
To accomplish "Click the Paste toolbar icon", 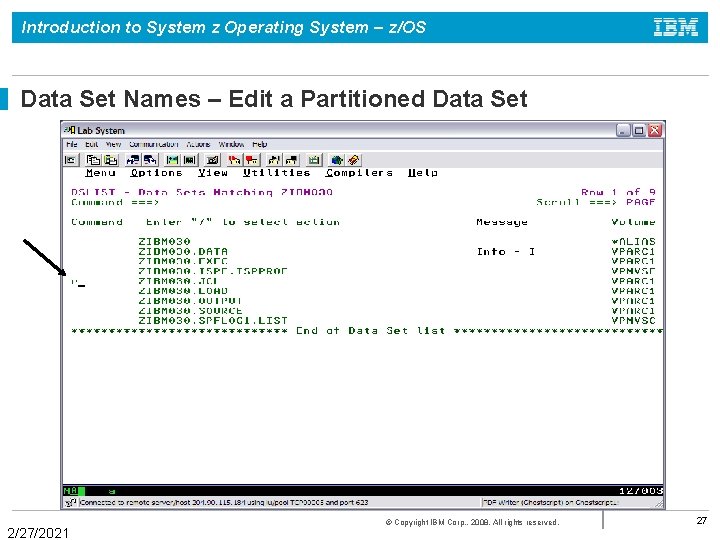I will 111,160.
